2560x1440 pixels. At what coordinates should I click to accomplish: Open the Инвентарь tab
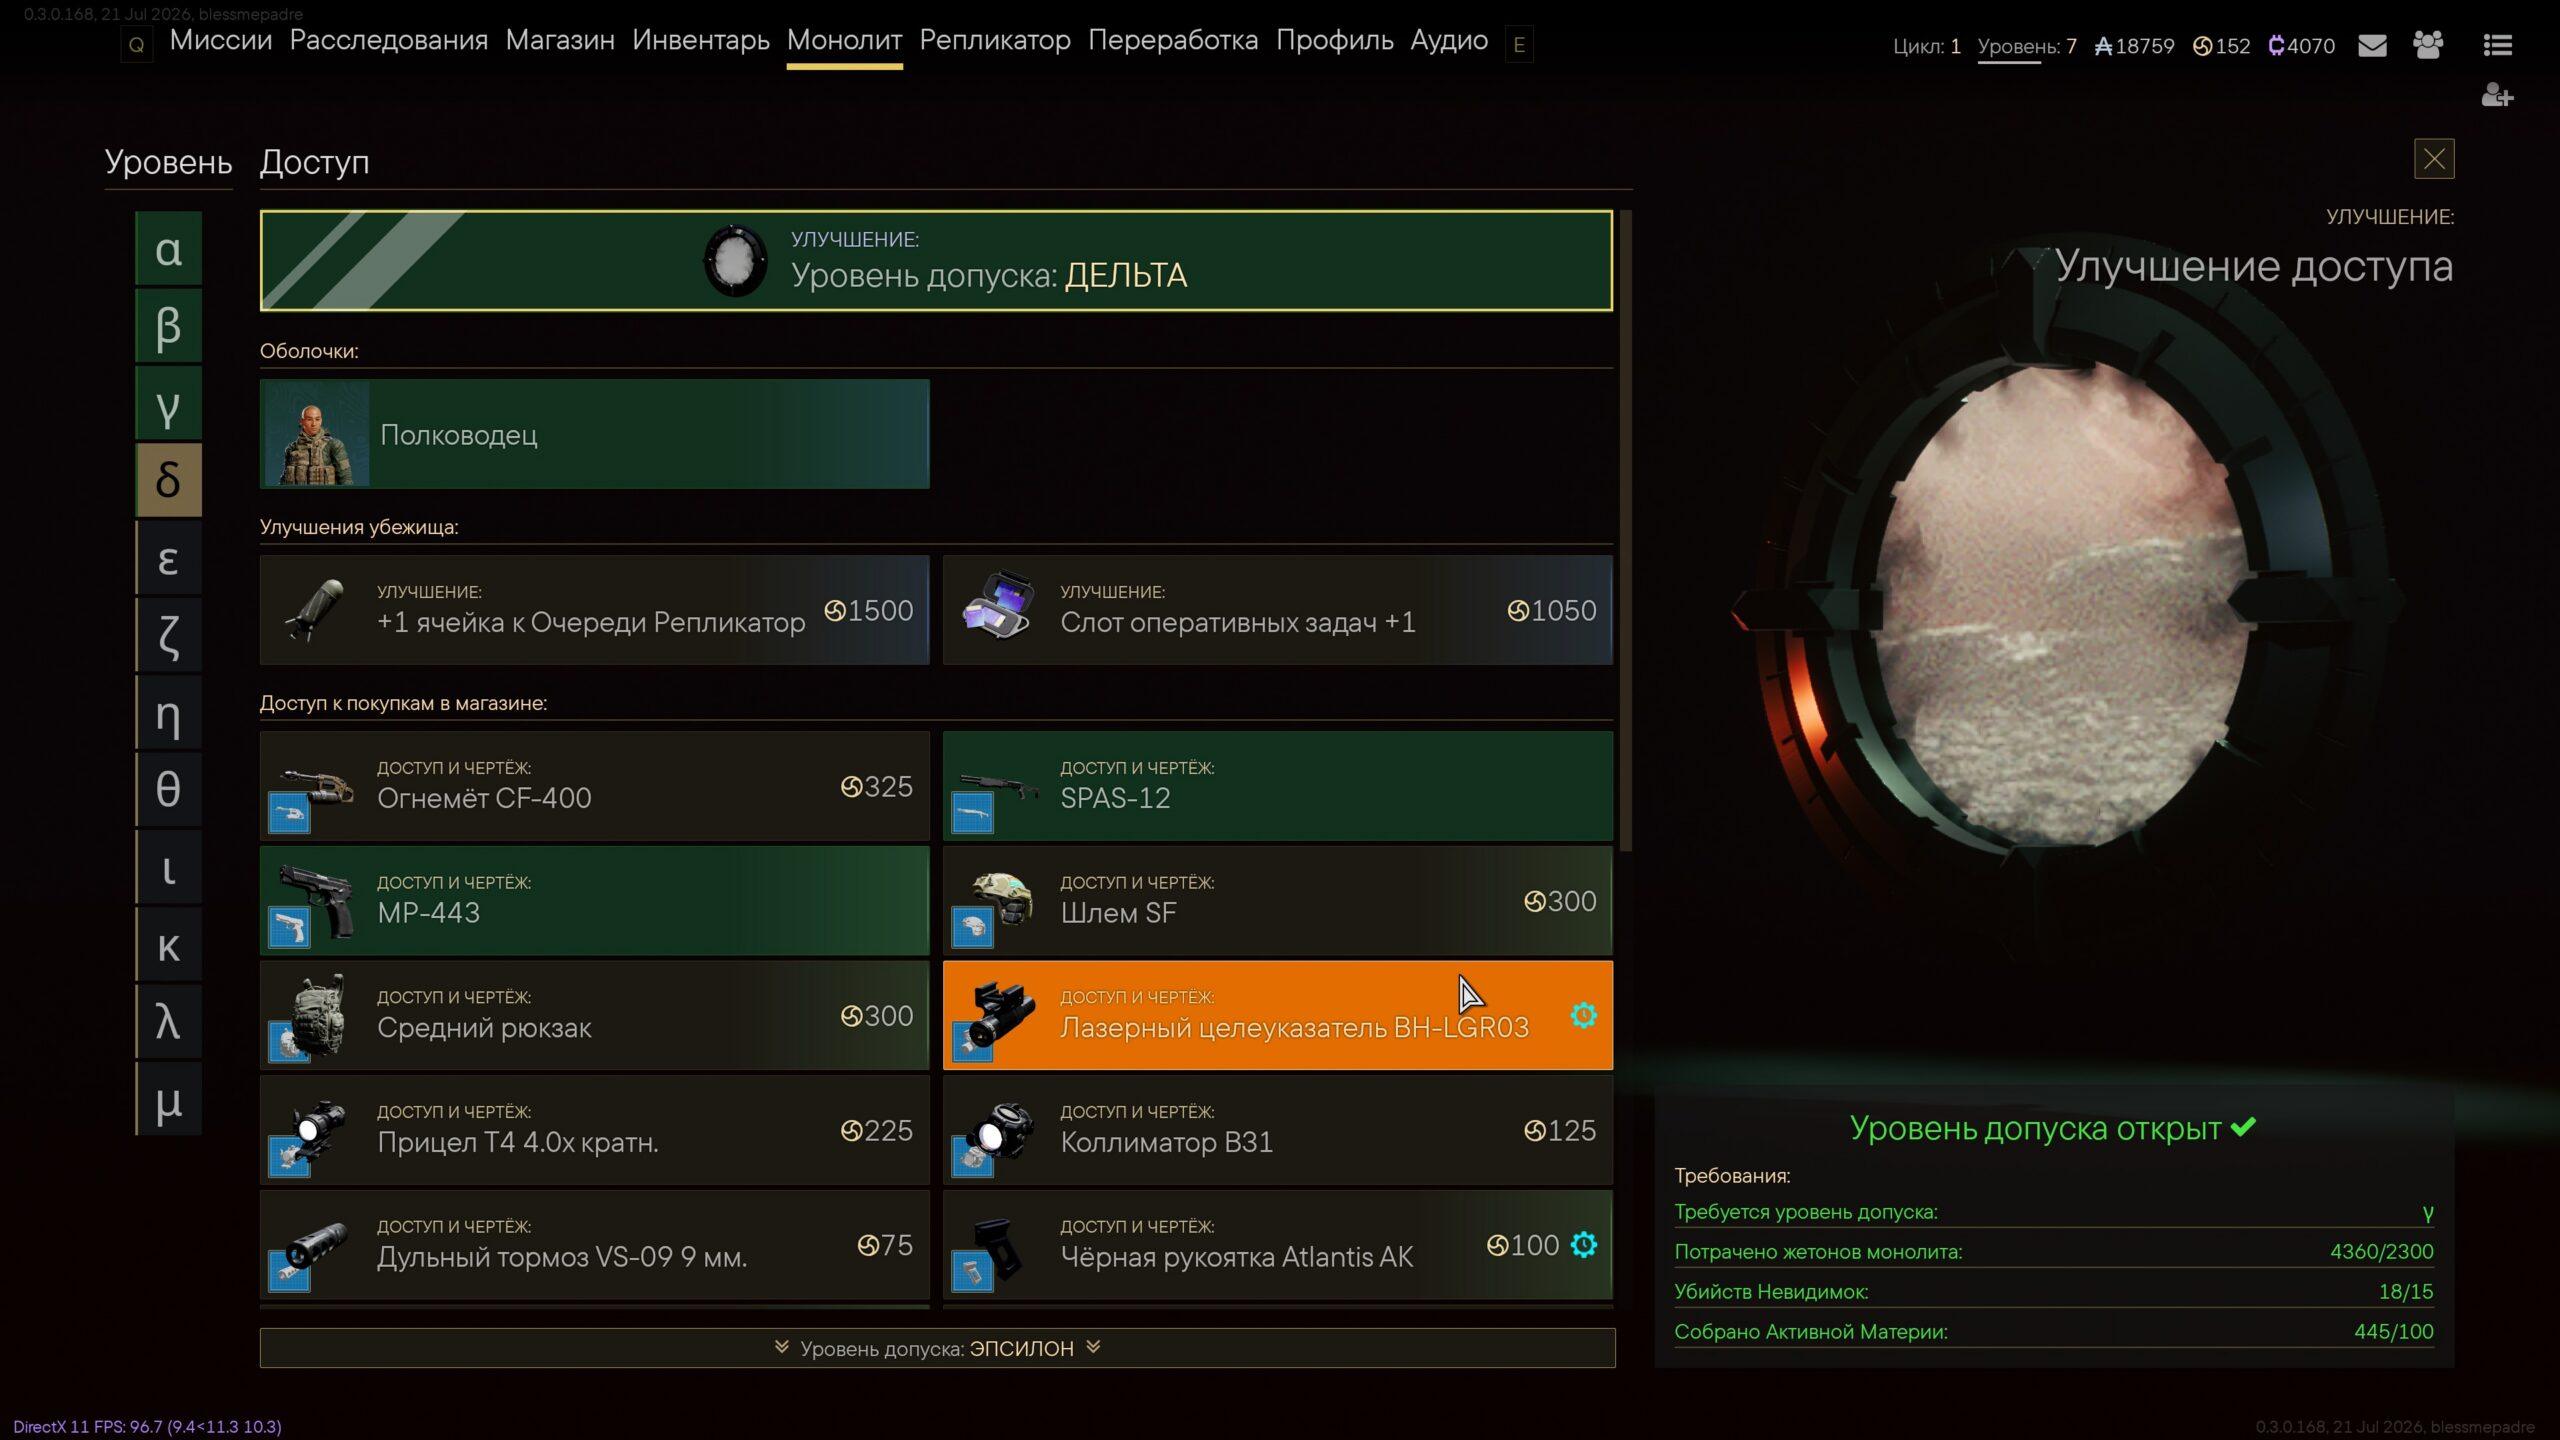pos(701,41)
